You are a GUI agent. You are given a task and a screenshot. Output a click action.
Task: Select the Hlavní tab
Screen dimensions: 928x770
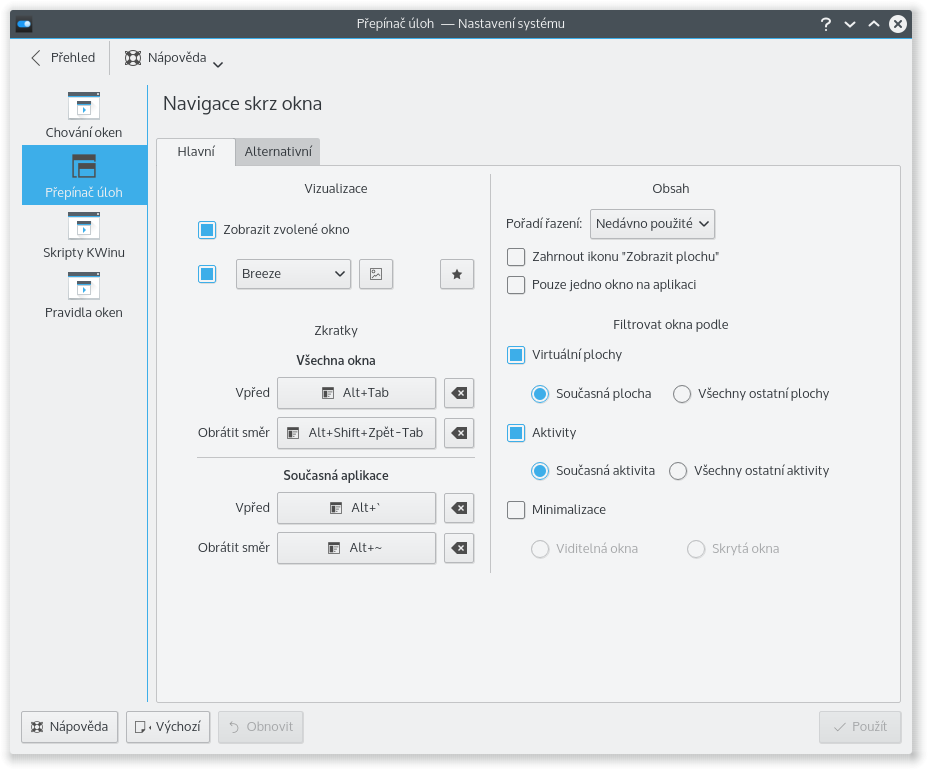(x=195, y=152)
